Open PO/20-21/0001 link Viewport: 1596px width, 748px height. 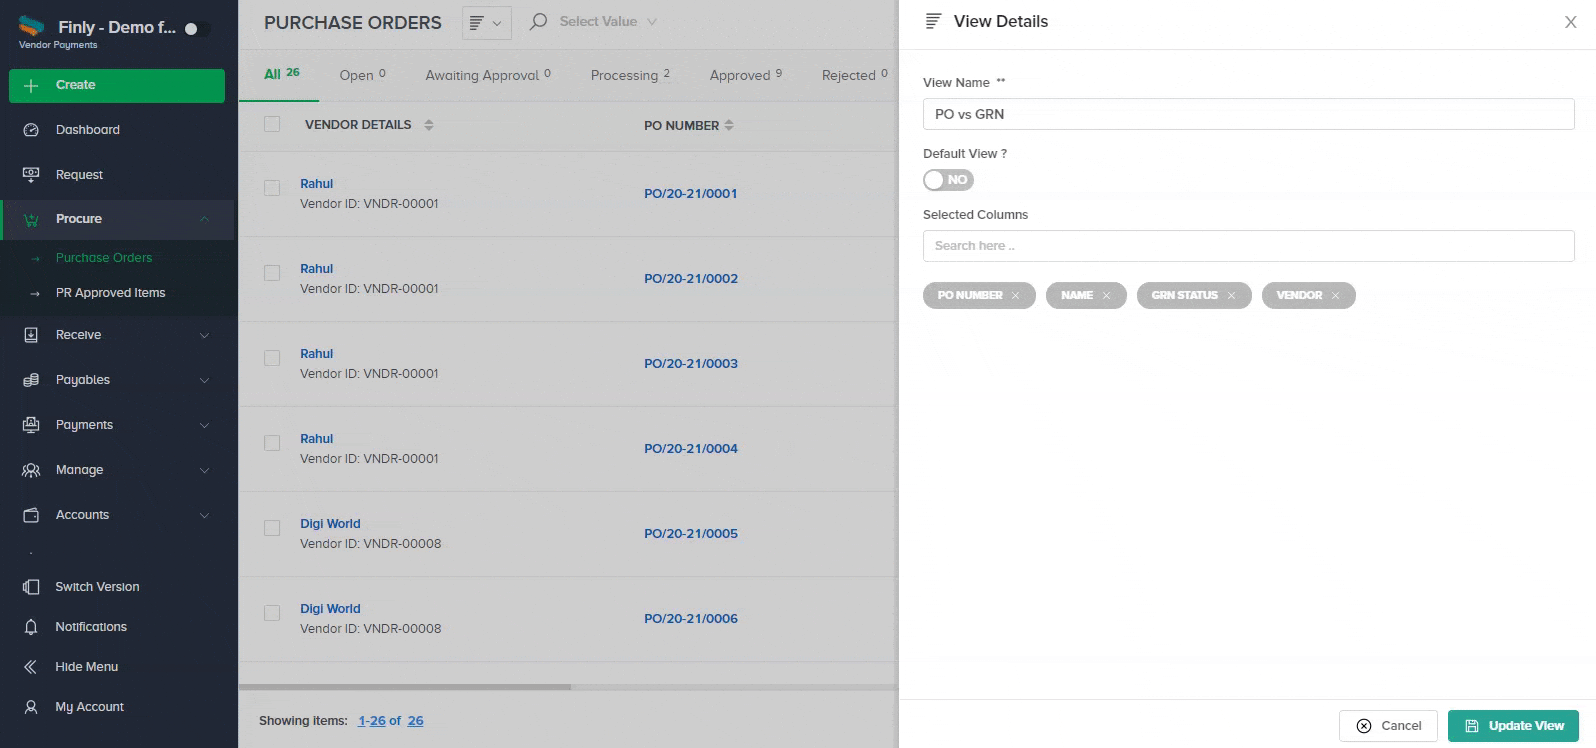(691, 194)
